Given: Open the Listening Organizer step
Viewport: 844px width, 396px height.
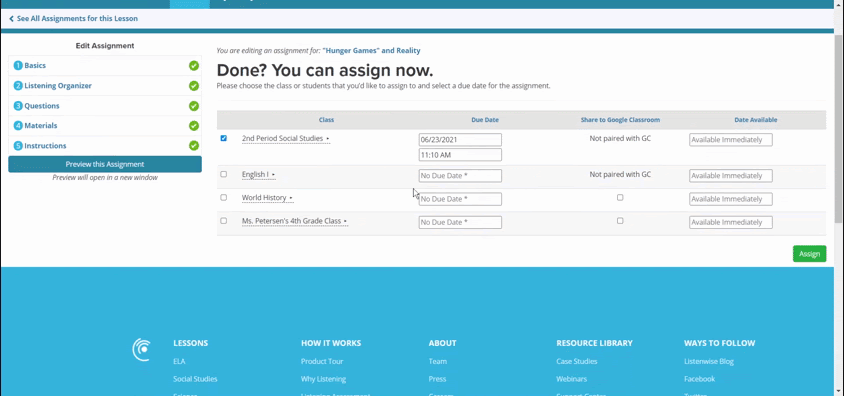Looking at the screenshot, I should (58, 86).
